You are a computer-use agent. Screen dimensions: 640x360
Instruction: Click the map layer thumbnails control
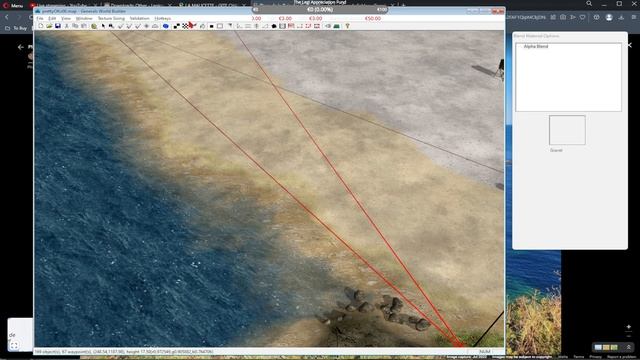pyautogui.click(x=606, y=347)
